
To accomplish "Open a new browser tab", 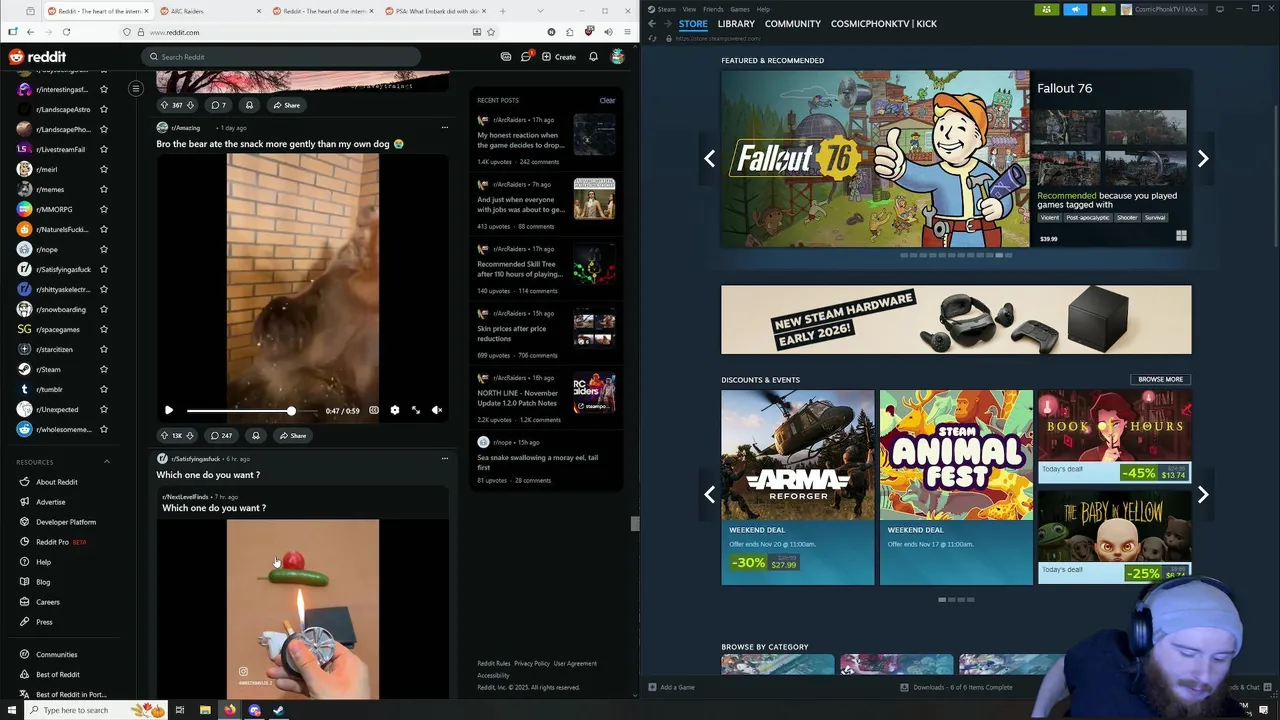I will [x=502, y=11].
